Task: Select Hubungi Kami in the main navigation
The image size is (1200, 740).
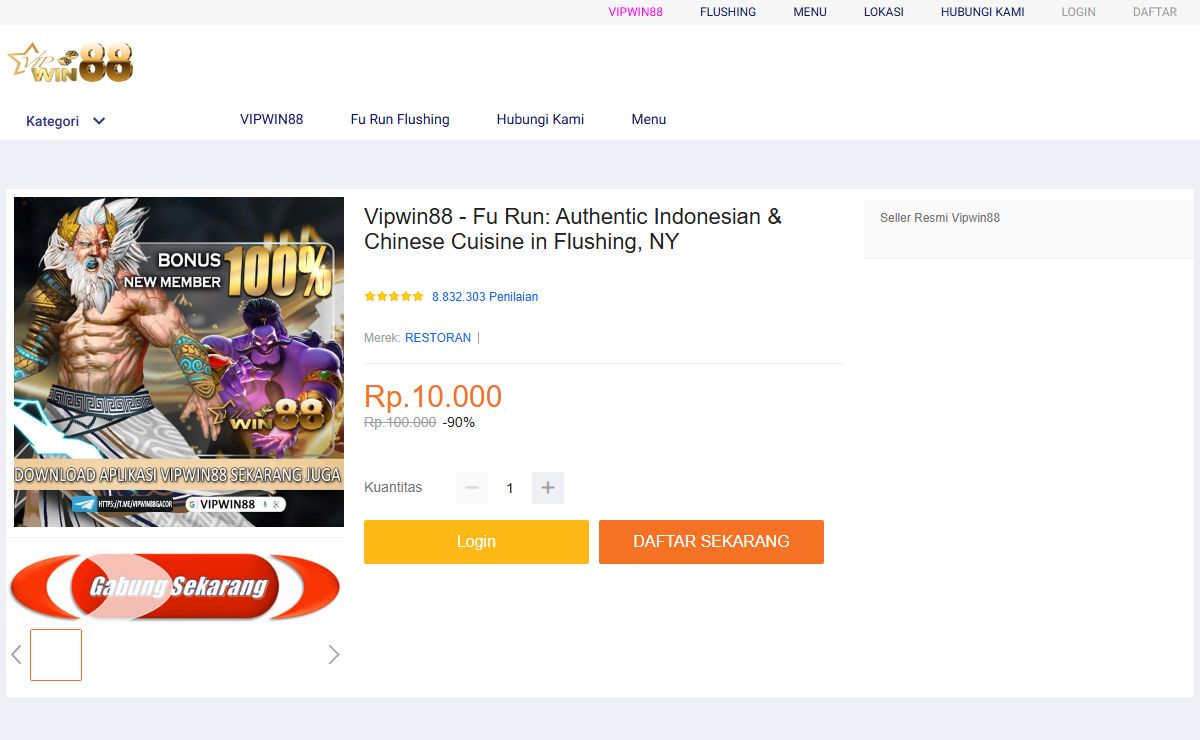Action: tap(540, 119)
